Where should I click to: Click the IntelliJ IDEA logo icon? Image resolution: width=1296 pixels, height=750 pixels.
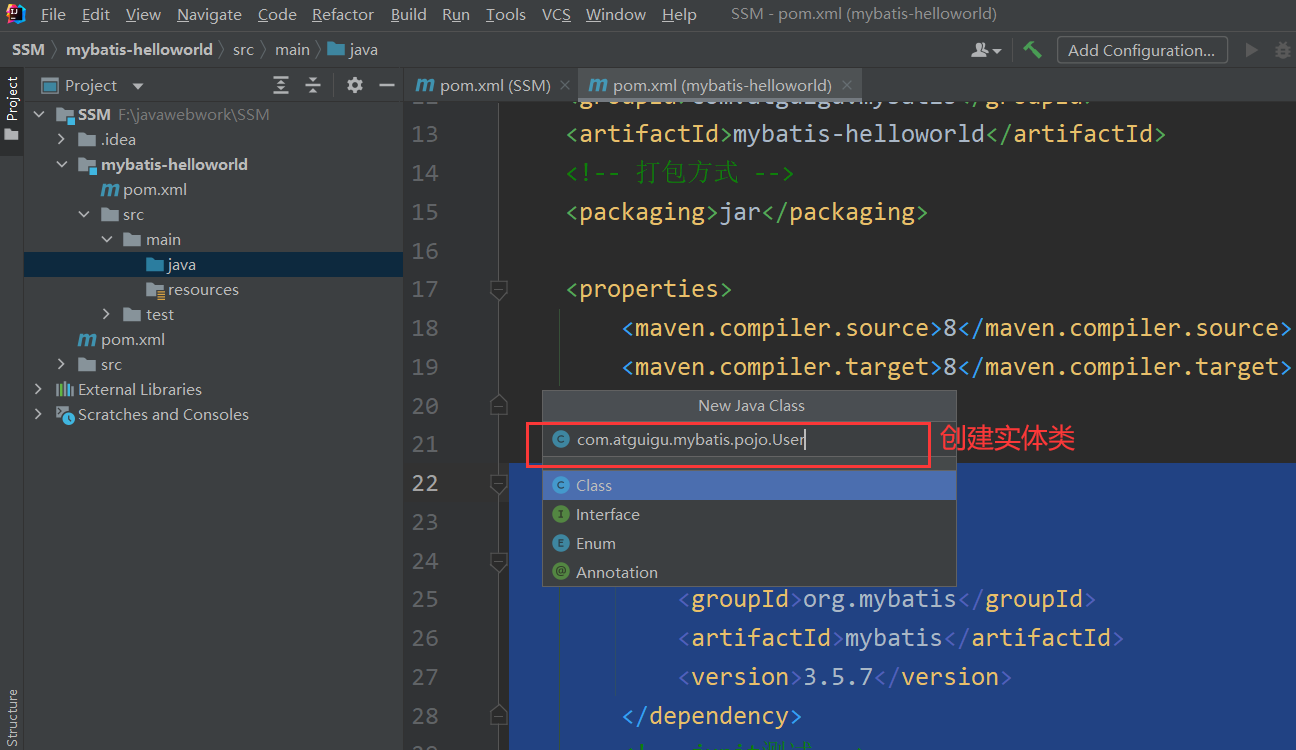(x=15, y=14)
